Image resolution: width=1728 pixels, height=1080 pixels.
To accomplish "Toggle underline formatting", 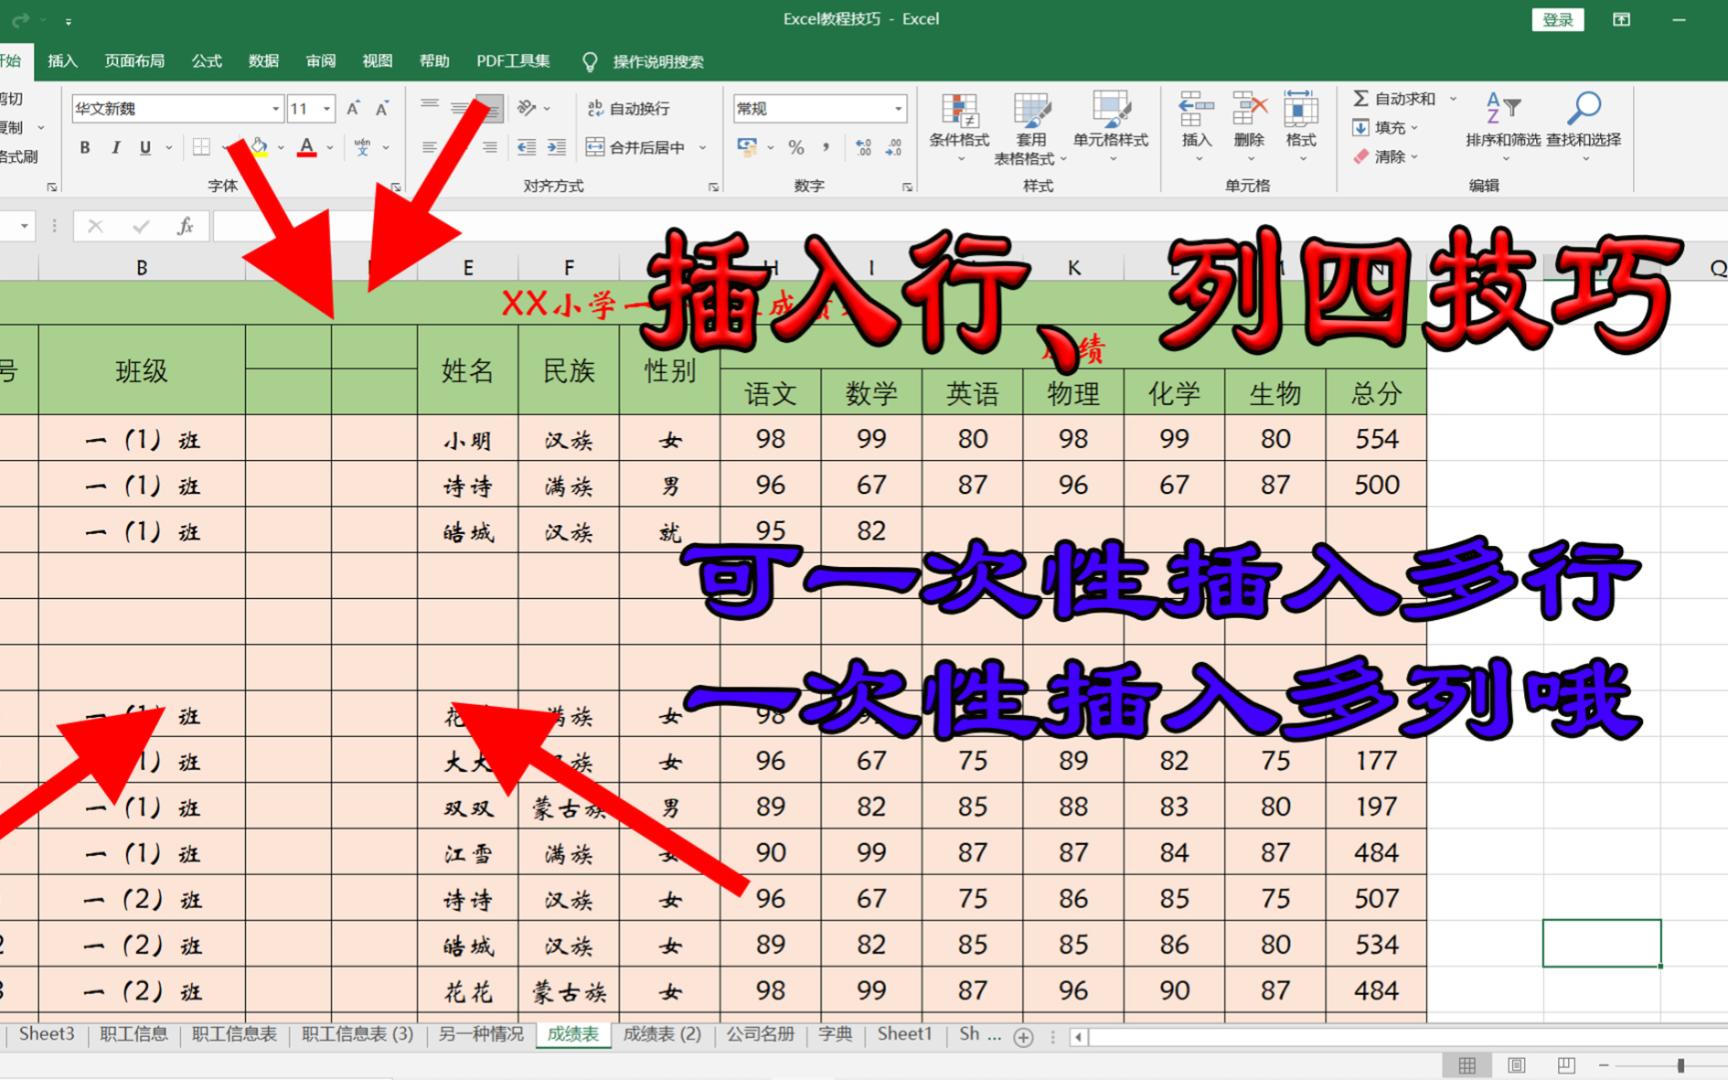I will coord(145,148).
